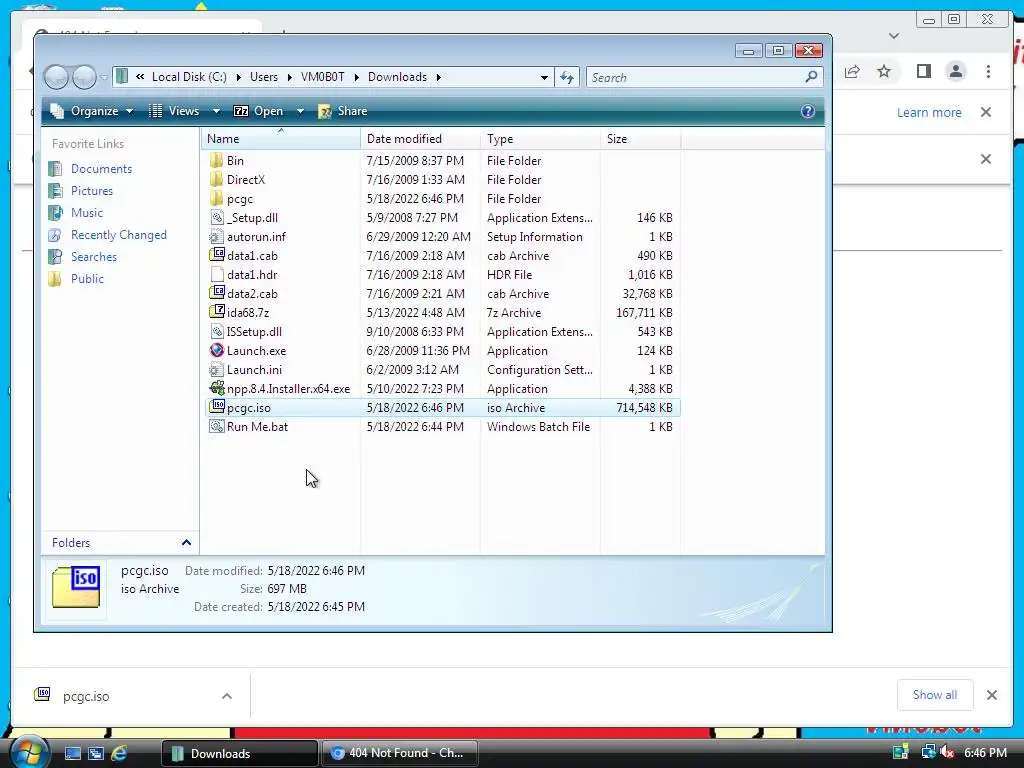
Task: Select the ISSetup.dll file icon
Action: 216,332
